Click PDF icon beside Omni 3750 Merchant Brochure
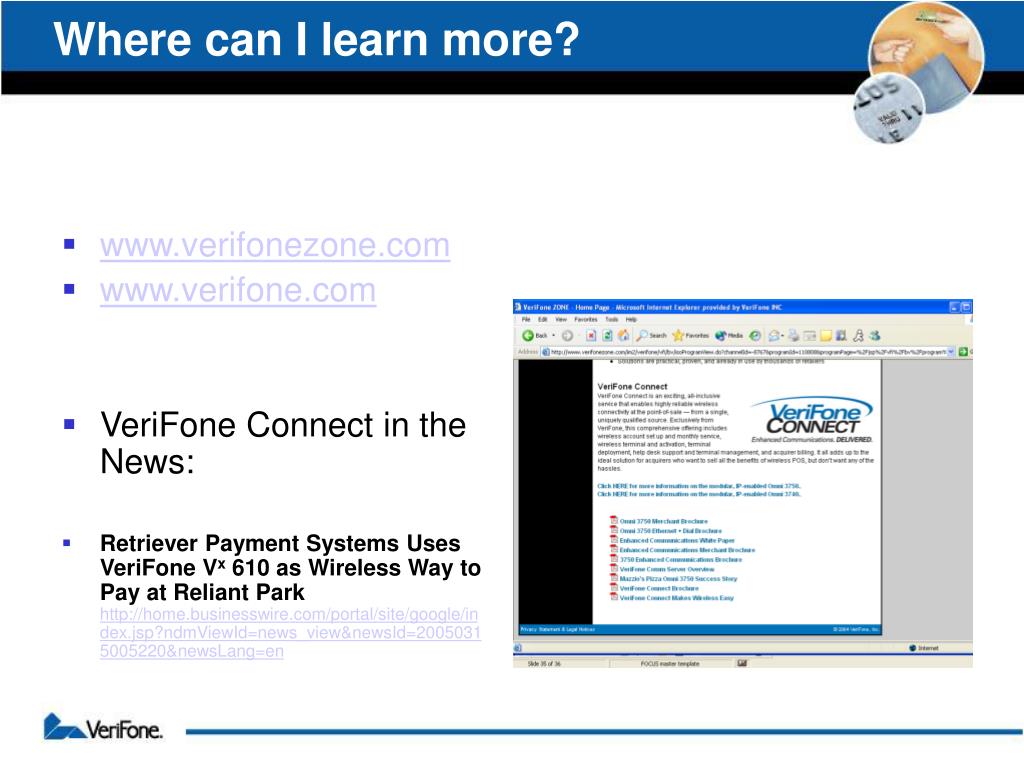This screenshot has height=768, width=1024. click(x=614, y=520)
